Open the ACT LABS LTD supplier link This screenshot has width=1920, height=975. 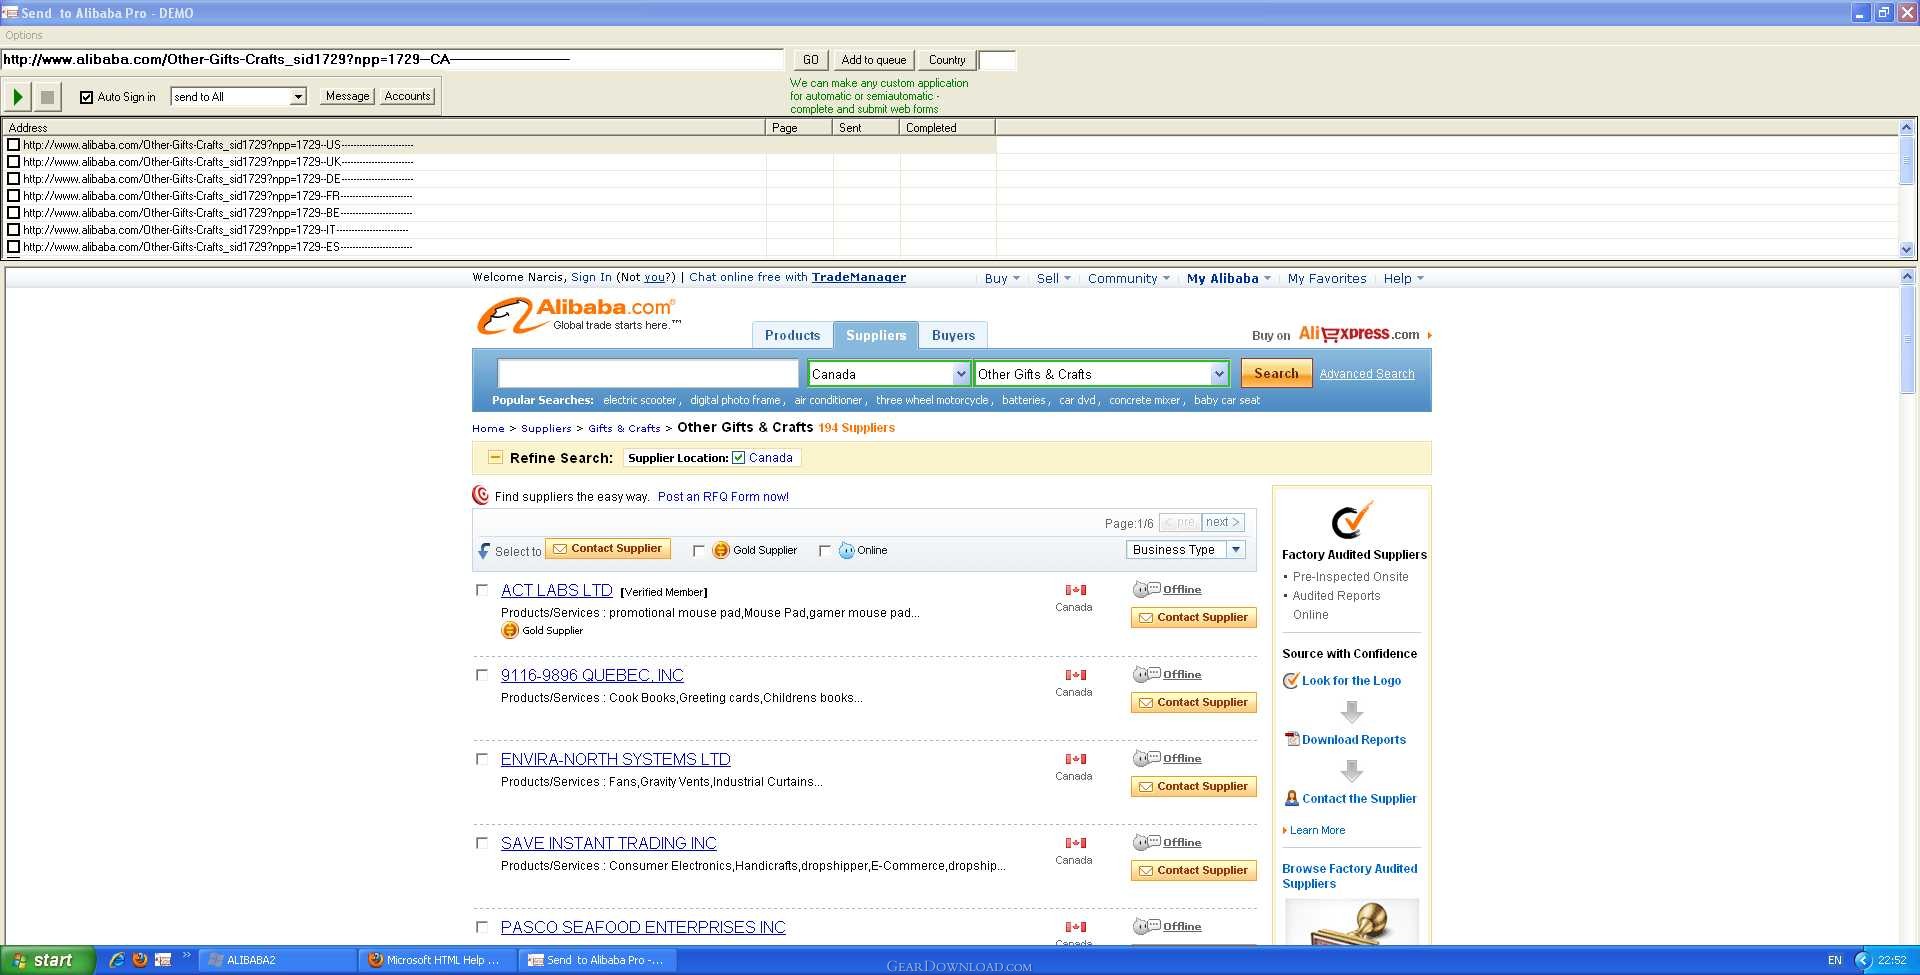556,591
